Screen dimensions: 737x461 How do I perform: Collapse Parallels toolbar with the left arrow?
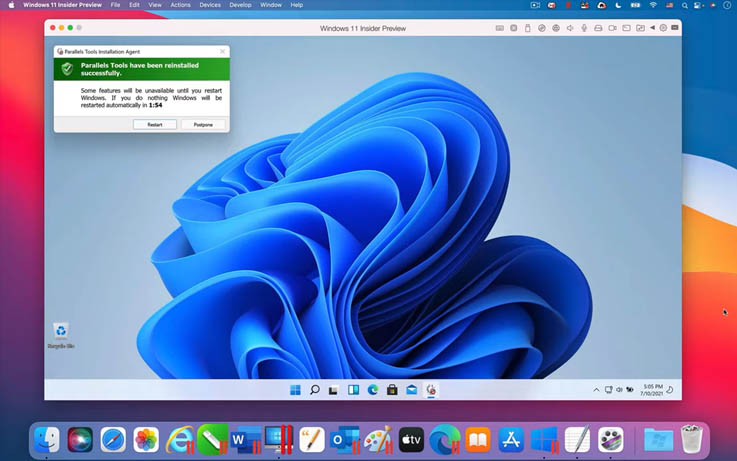pos(652,28)
